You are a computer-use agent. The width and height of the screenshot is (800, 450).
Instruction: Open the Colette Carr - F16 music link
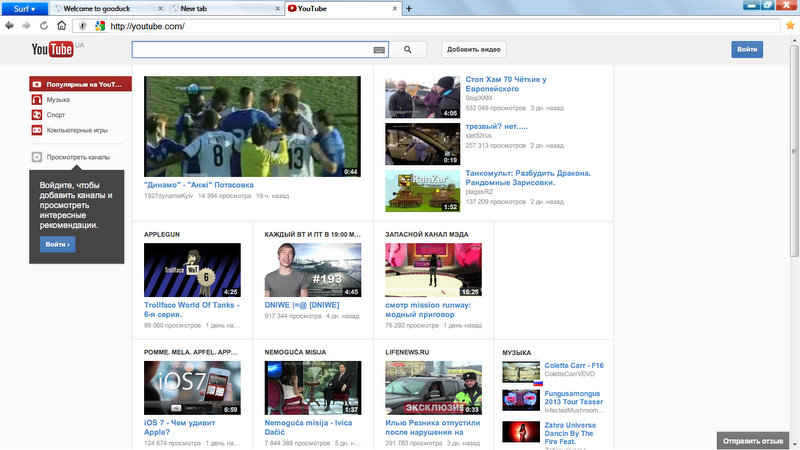pyautogui.click(x=574, y=365)
